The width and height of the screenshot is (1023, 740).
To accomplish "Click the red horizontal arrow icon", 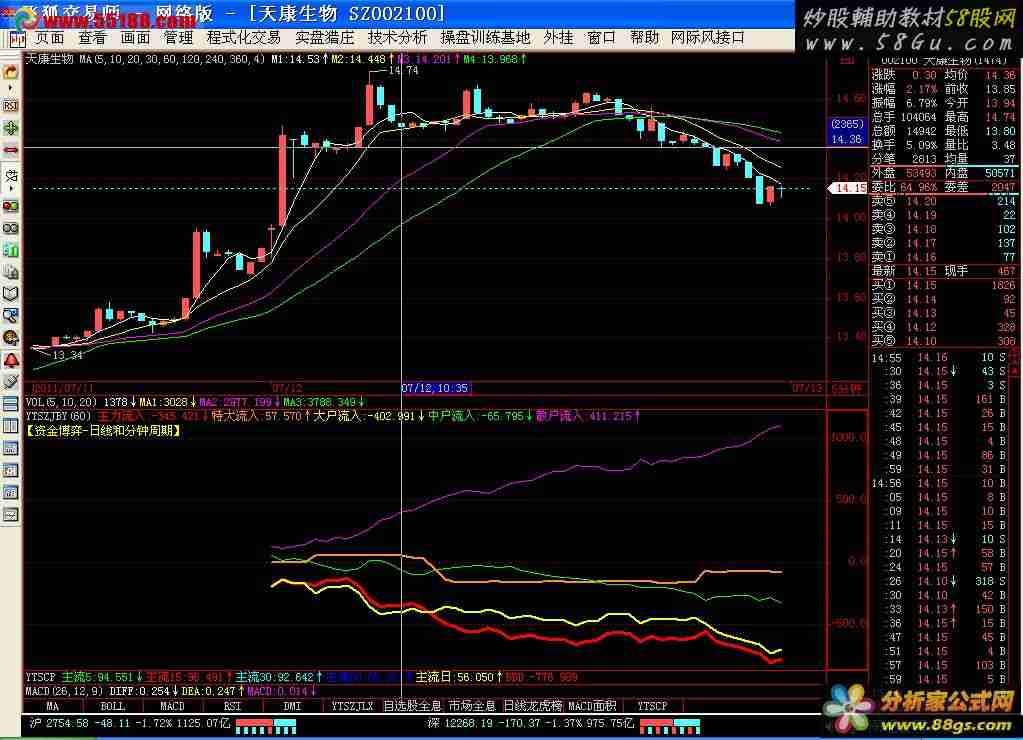I will (x=11, y=149).
